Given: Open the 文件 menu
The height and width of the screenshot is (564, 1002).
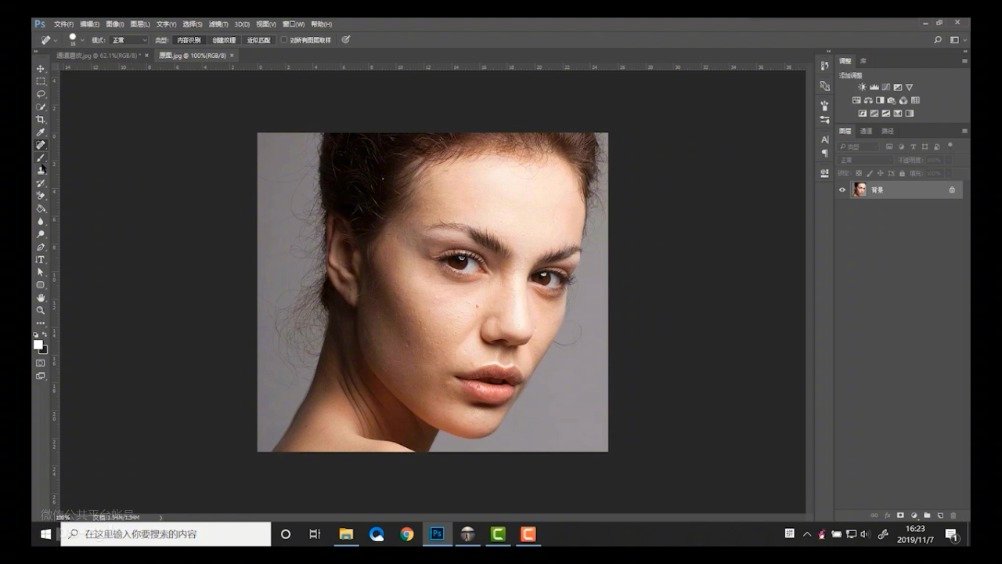Looking at the screenshot, I should [x=63, y=23].
